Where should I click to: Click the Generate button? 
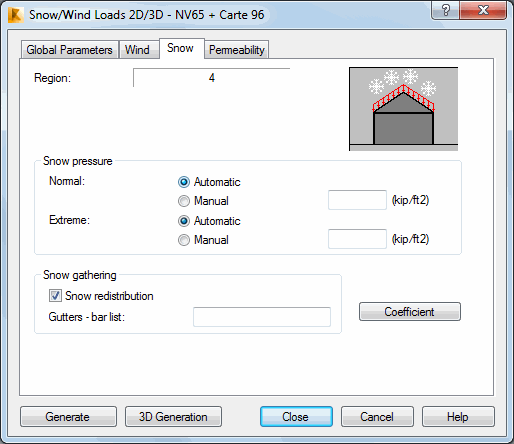(68, 417)
